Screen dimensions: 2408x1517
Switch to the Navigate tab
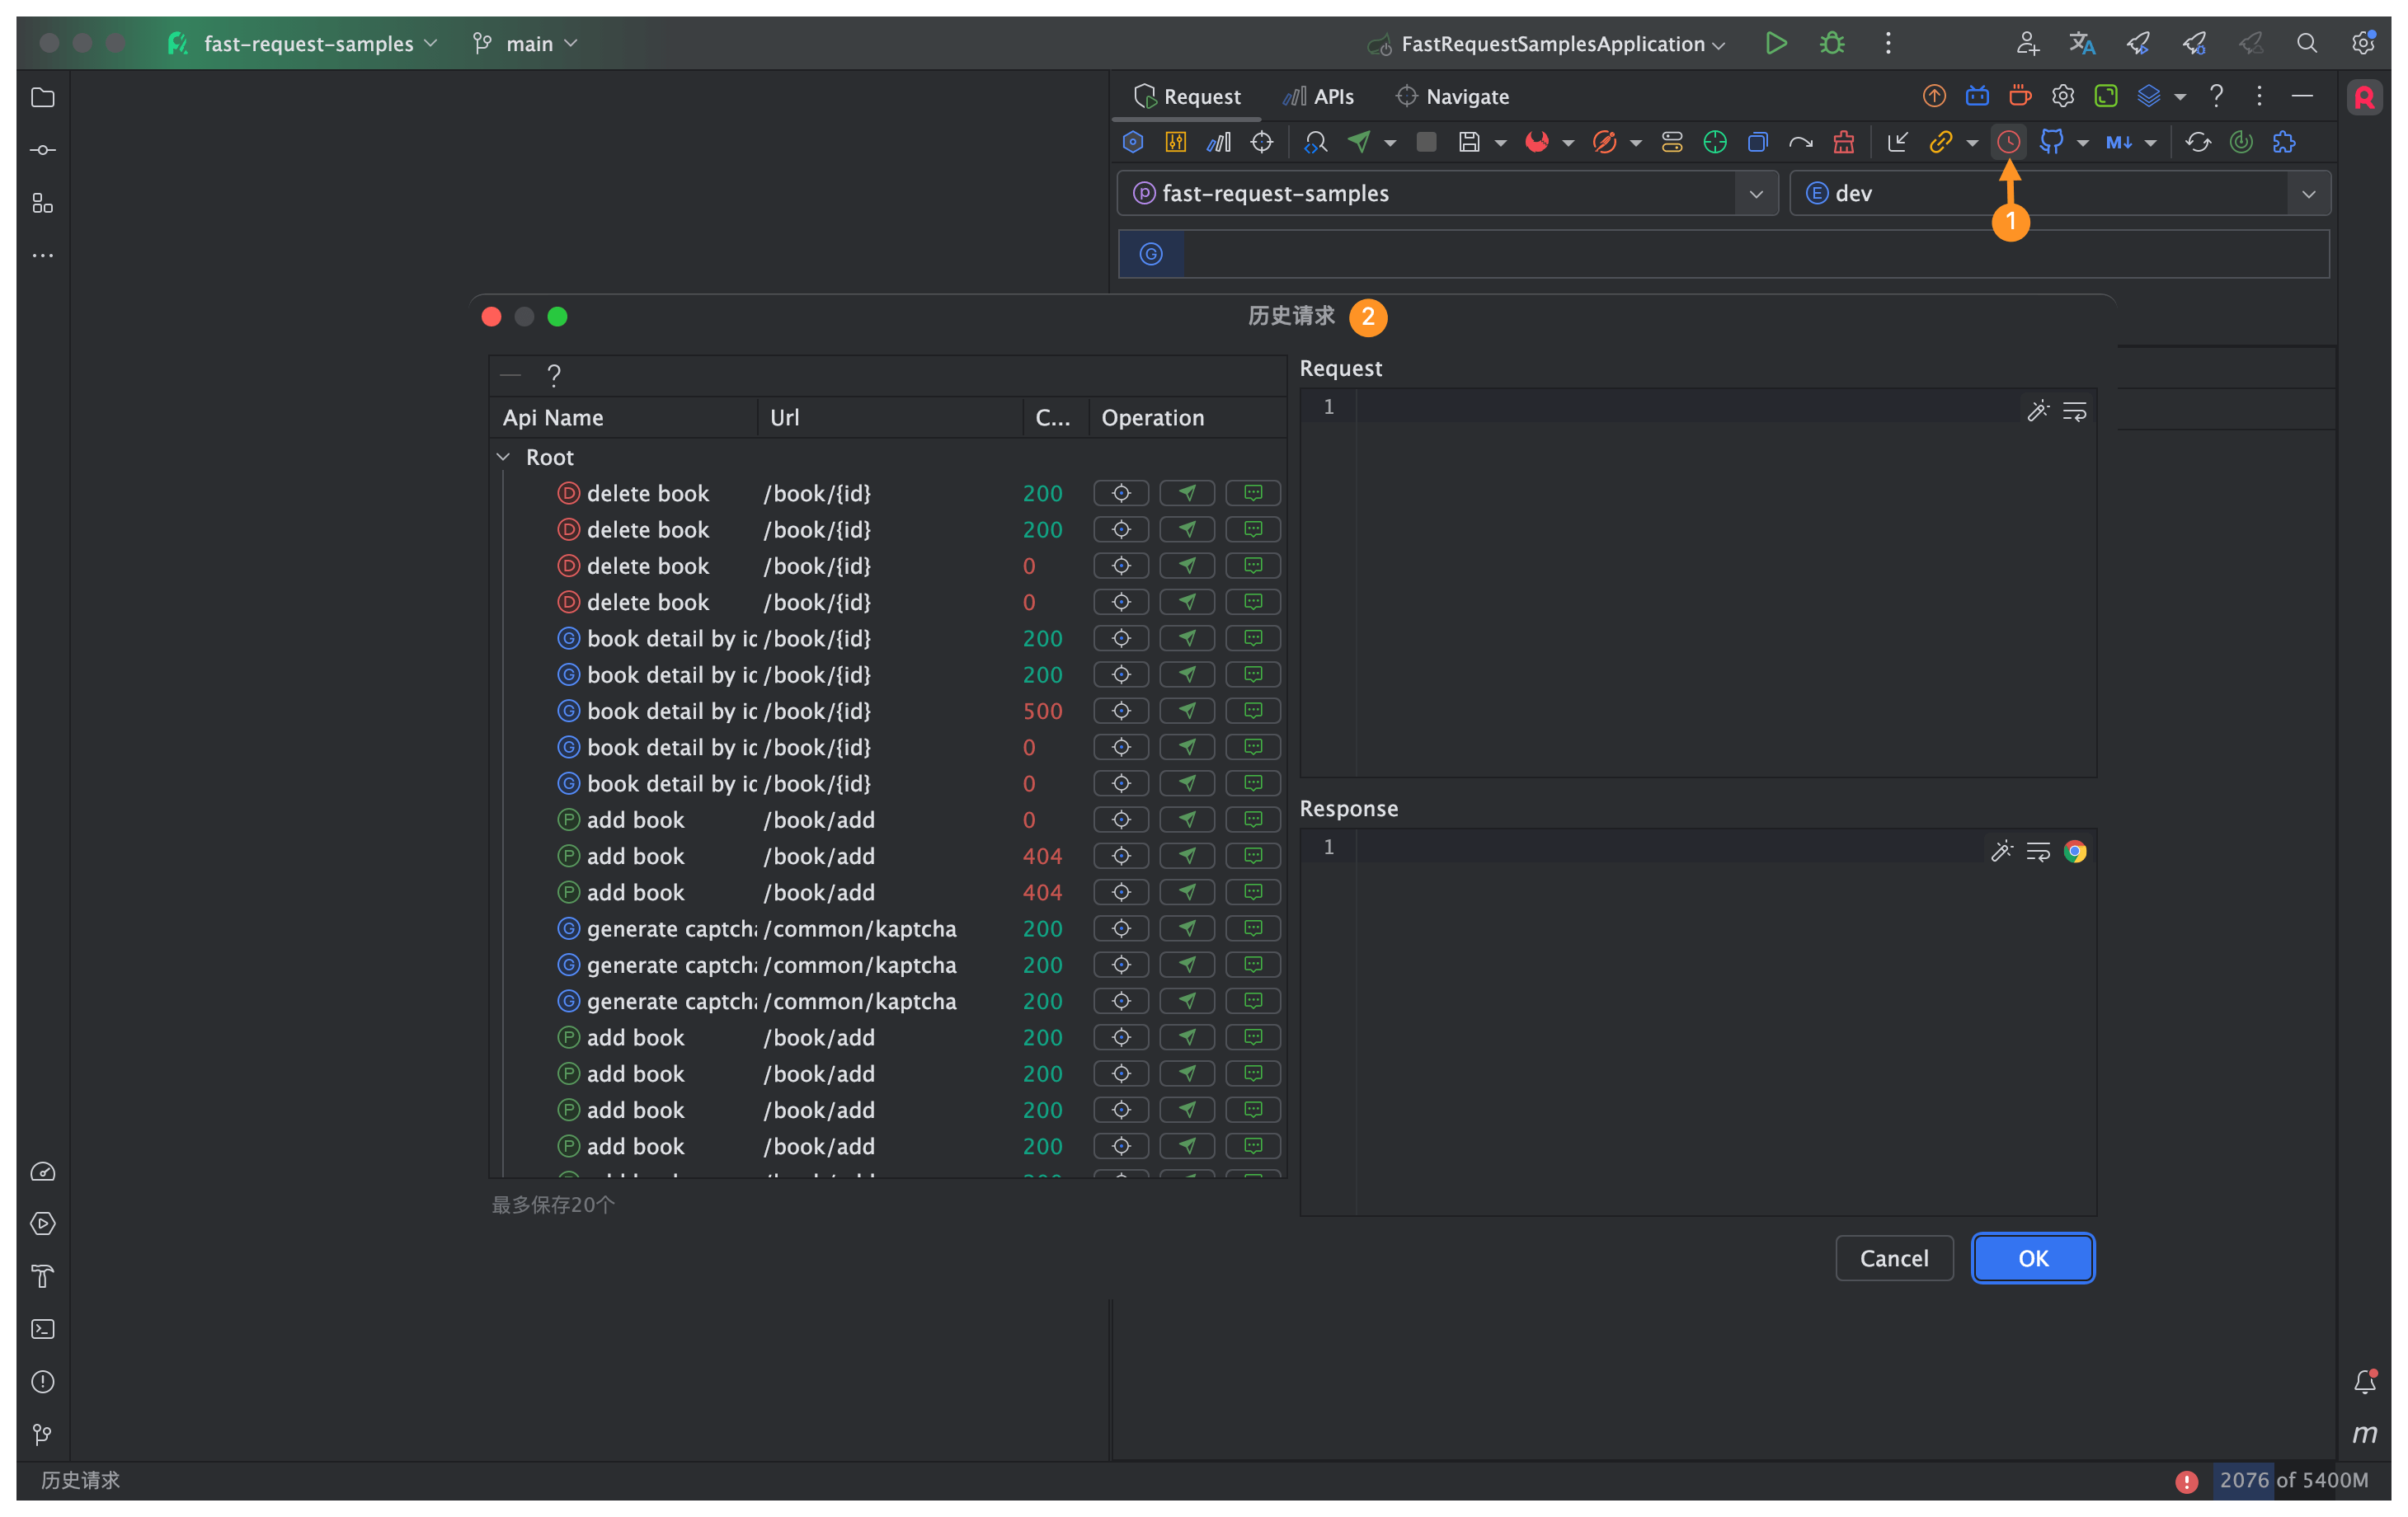click(1452, 97)
